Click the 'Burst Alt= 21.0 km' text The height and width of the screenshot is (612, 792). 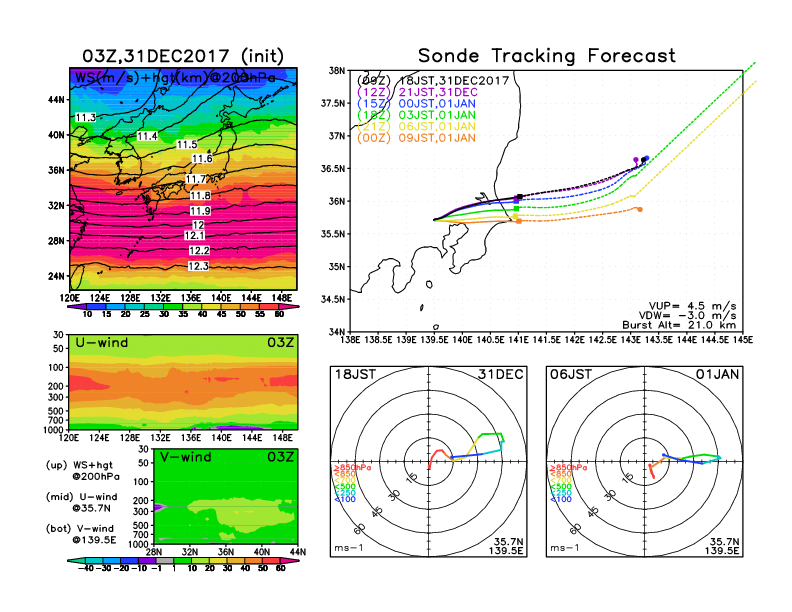coord(679,325)
